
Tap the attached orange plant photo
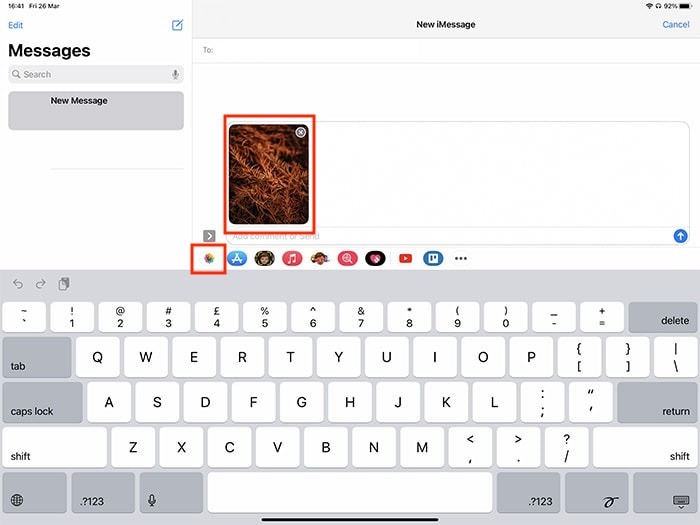point(268,174)
